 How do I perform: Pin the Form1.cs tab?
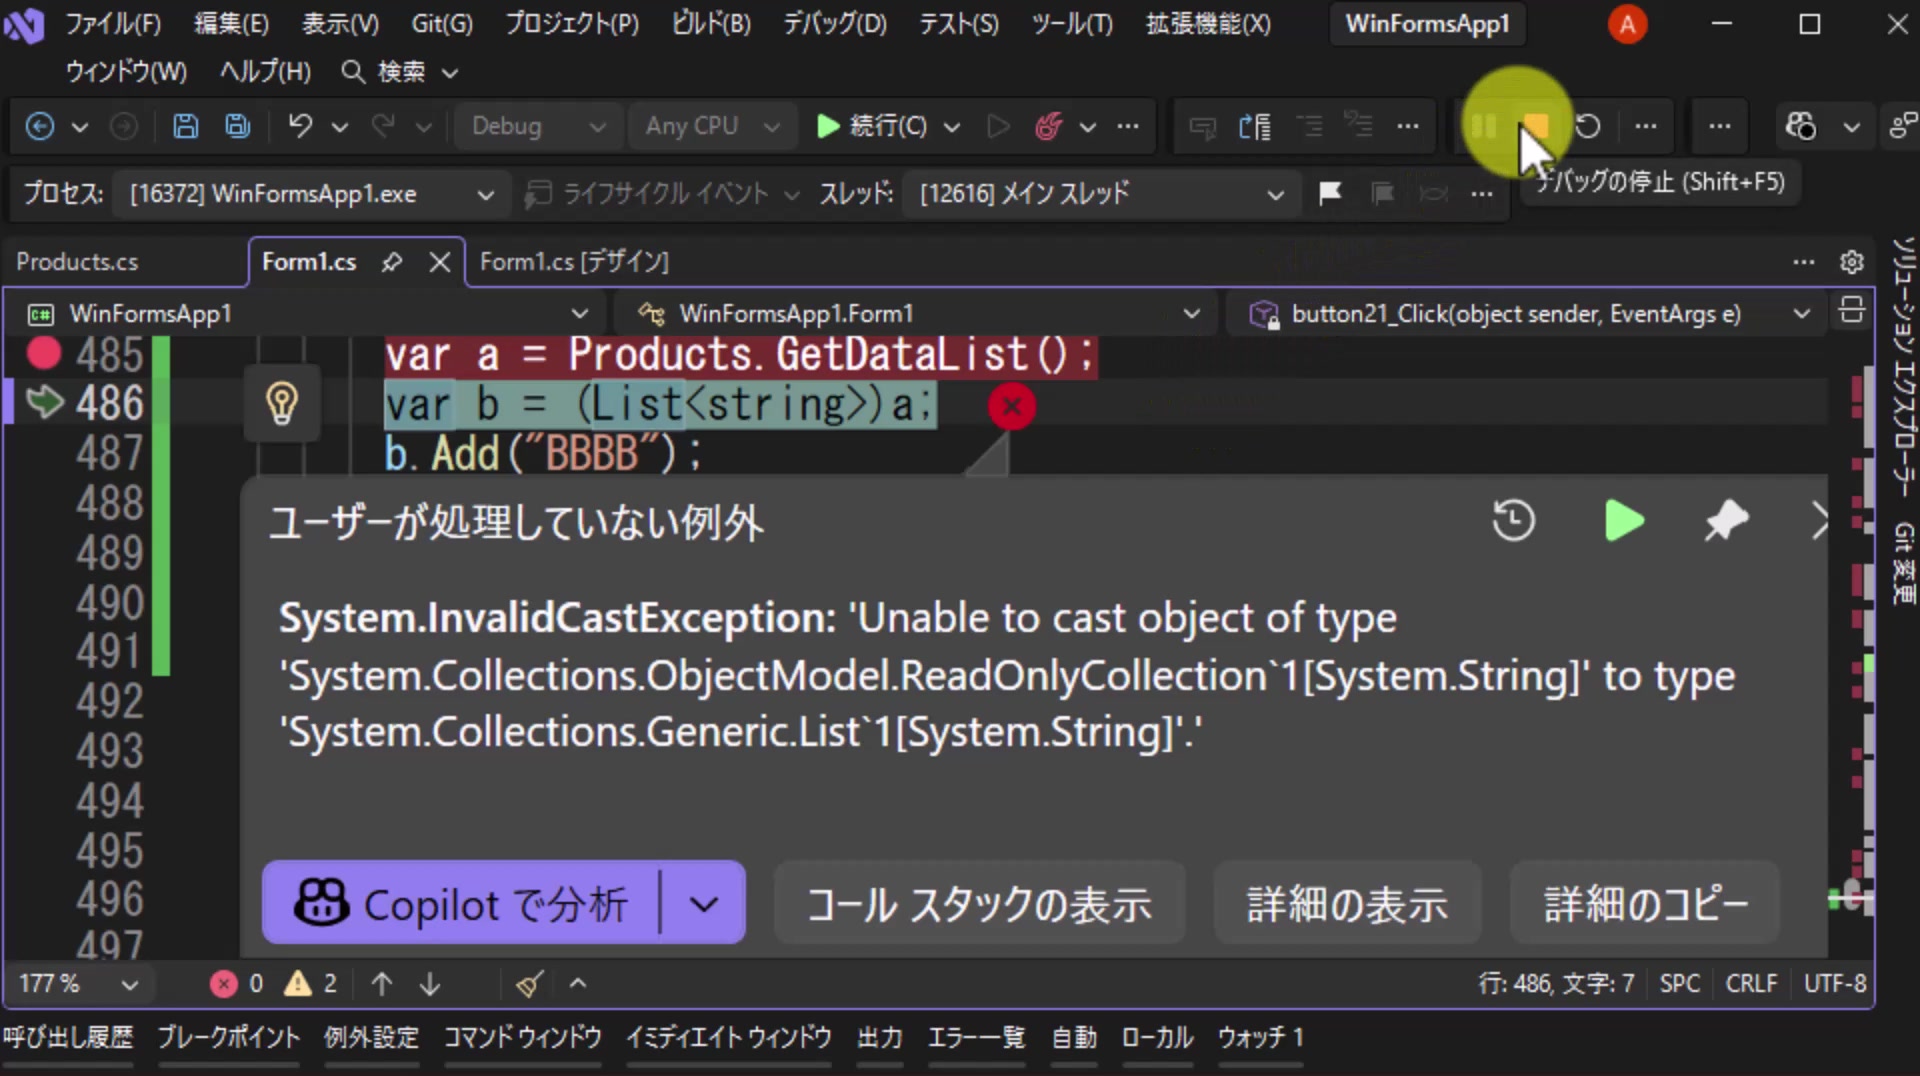point(392,262)
